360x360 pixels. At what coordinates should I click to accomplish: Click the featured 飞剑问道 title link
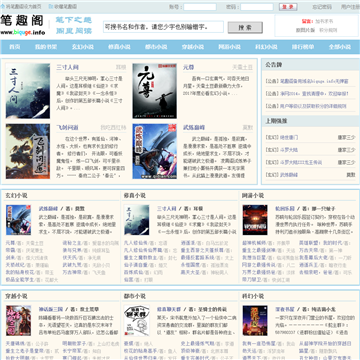tap(68, 128)
